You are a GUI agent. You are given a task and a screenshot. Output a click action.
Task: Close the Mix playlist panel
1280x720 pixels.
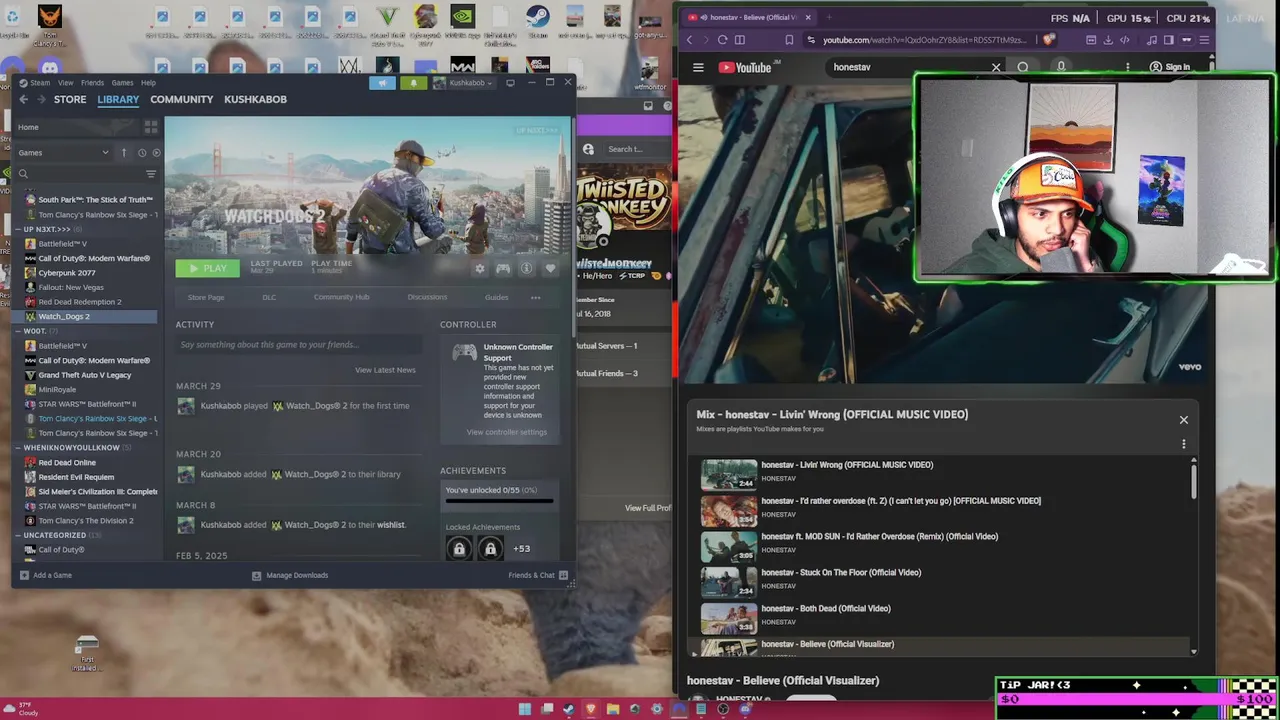click(x=1184, y=420)
